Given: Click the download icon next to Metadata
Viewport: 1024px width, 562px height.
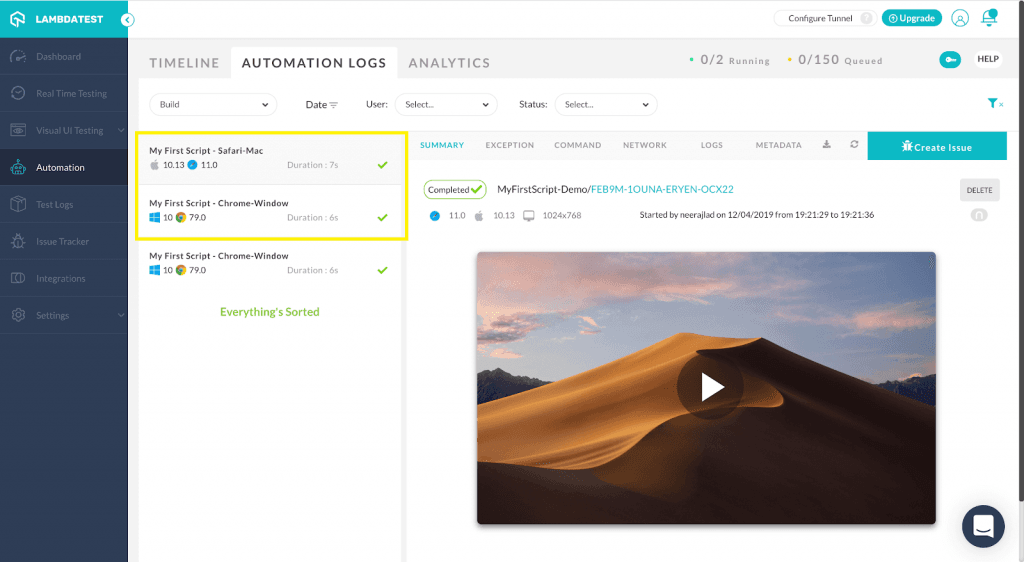Looking at the screenshot, I should (827, 145).
